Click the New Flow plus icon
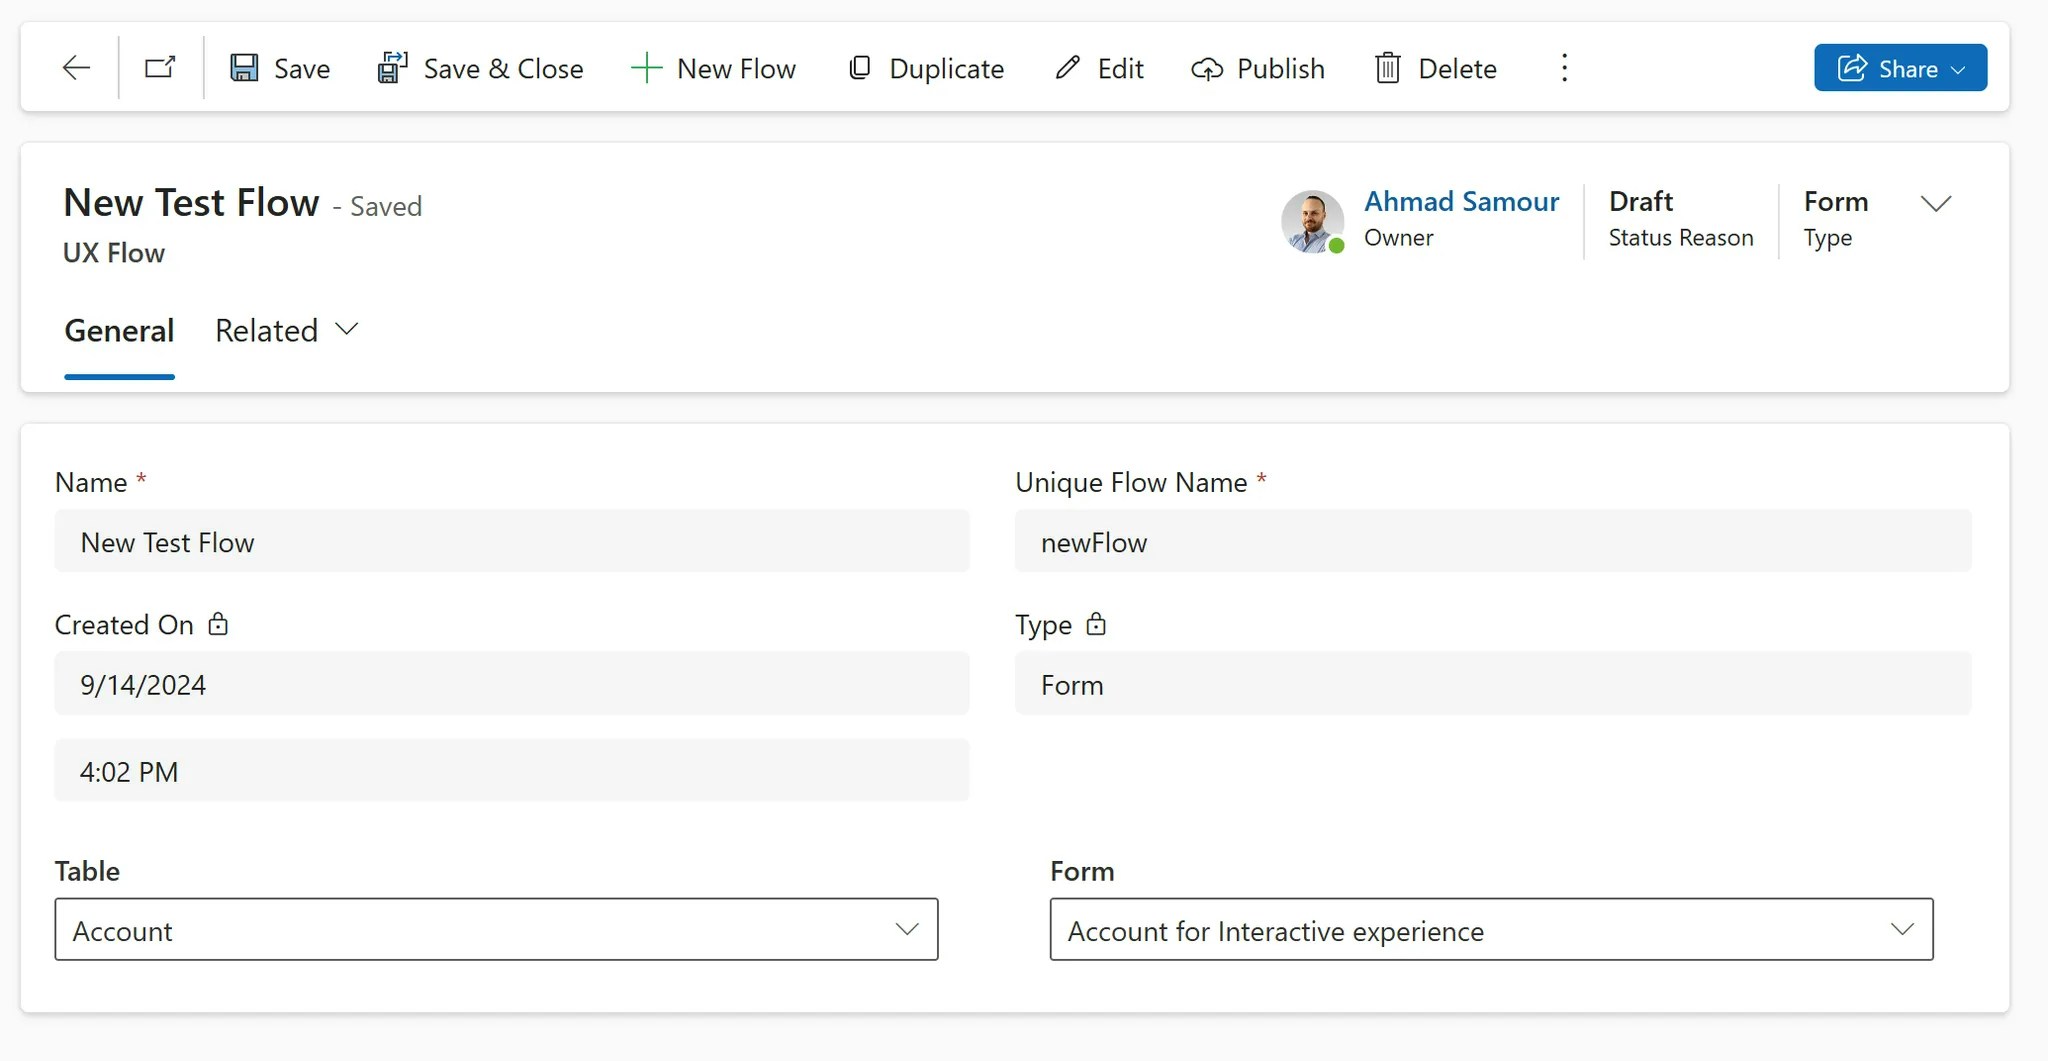Image resolution: width=2048 pixels, height=1061 pixels. click(x=646, y=68)
